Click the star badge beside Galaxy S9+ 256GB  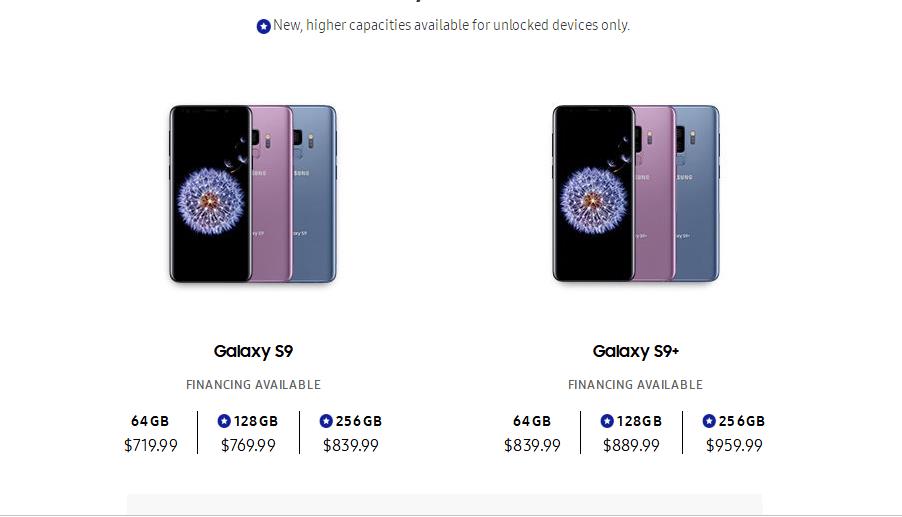click(709, 421)
